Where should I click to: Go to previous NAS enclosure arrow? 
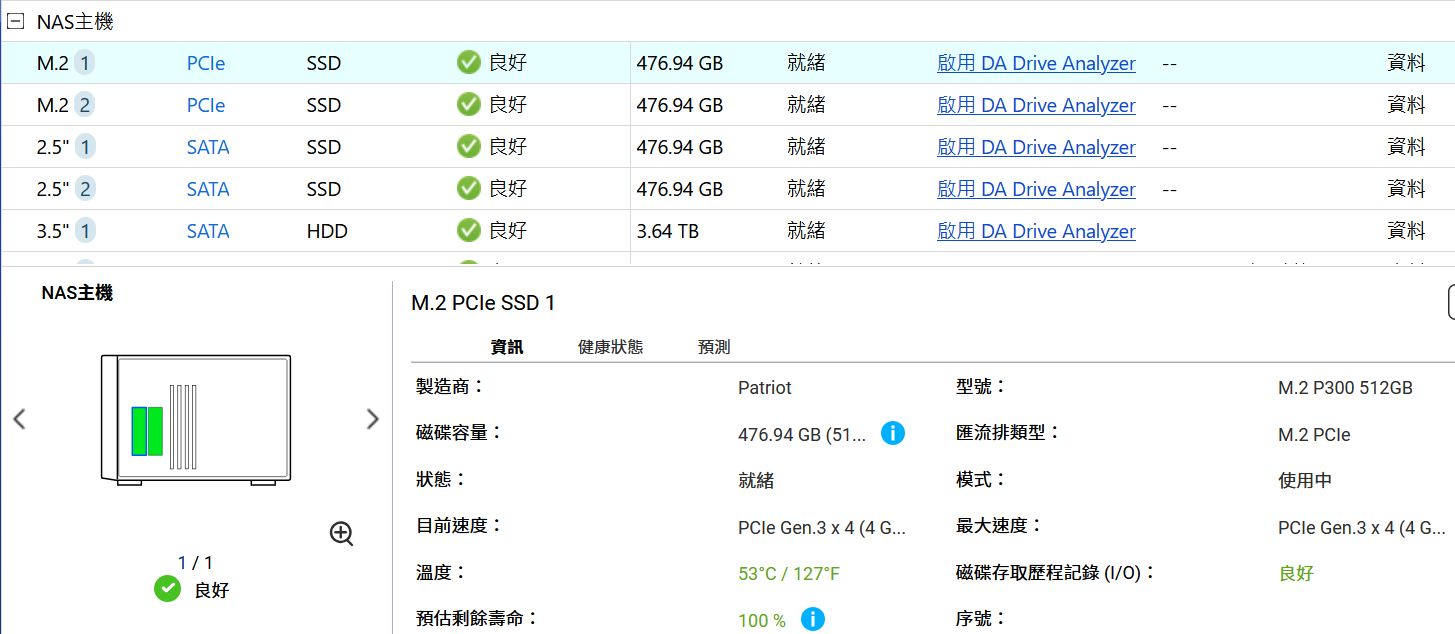(x=19, y=419)
